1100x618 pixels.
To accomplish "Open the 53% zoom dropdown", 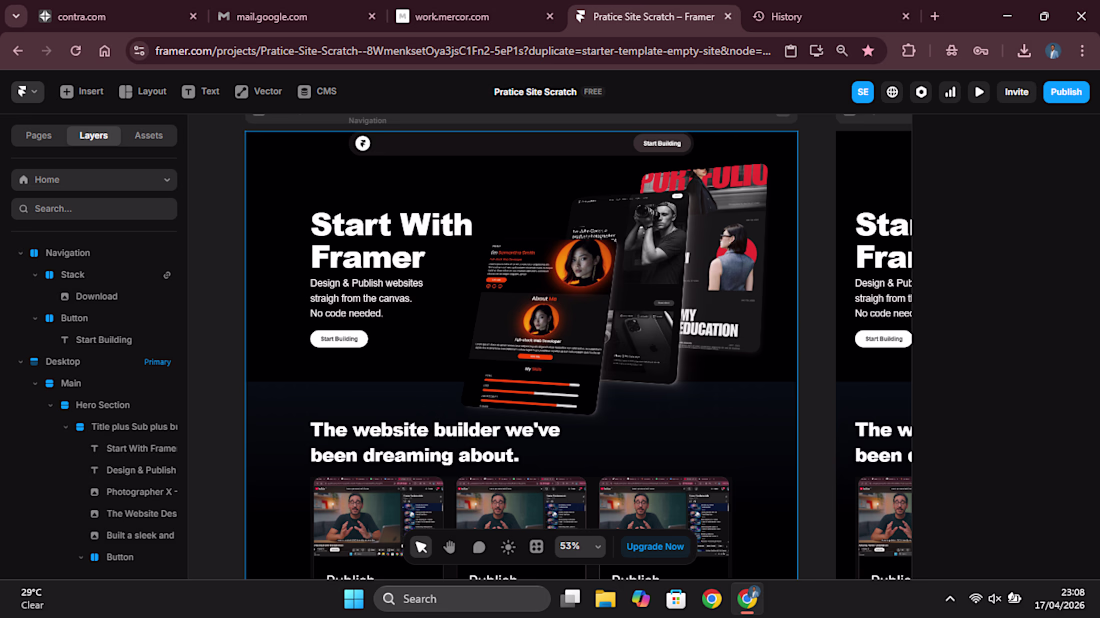I will click(x=580, y=546).
